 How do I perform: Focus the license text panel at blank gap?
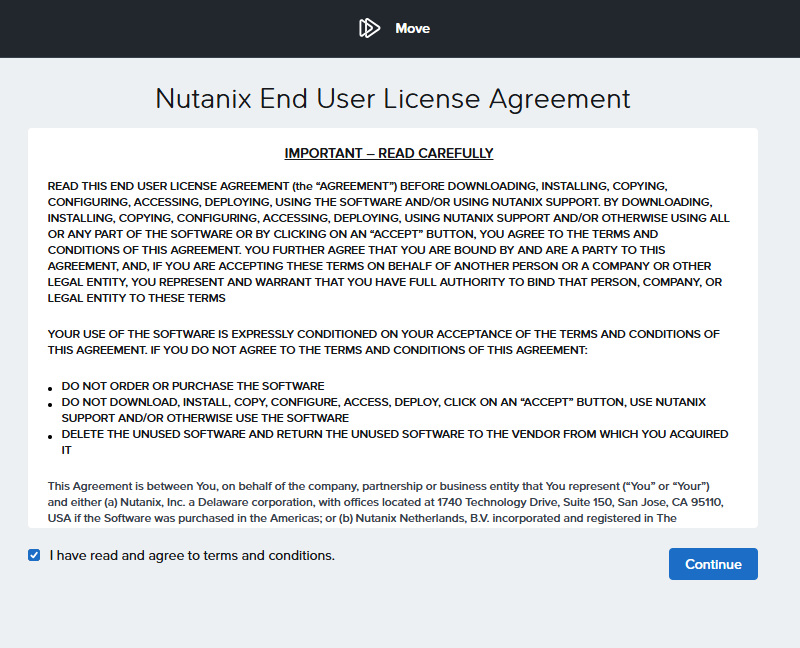tap(400, 315)
